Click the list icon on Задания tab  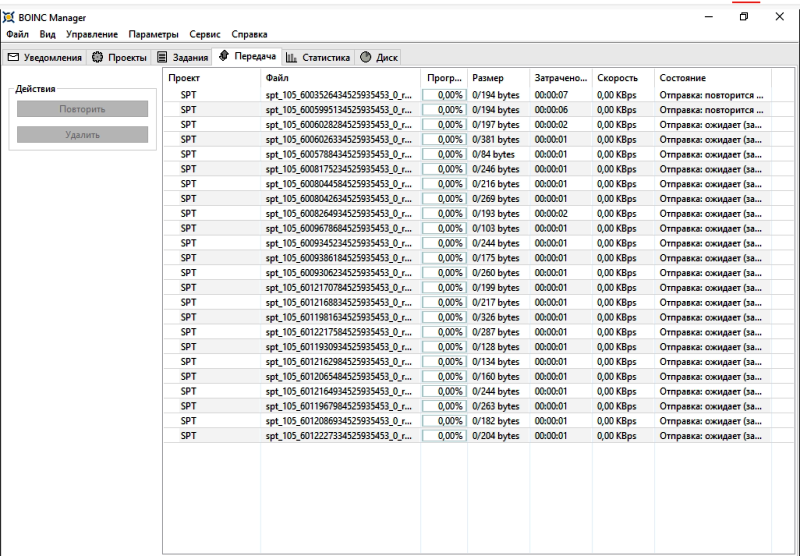(162, 57)
